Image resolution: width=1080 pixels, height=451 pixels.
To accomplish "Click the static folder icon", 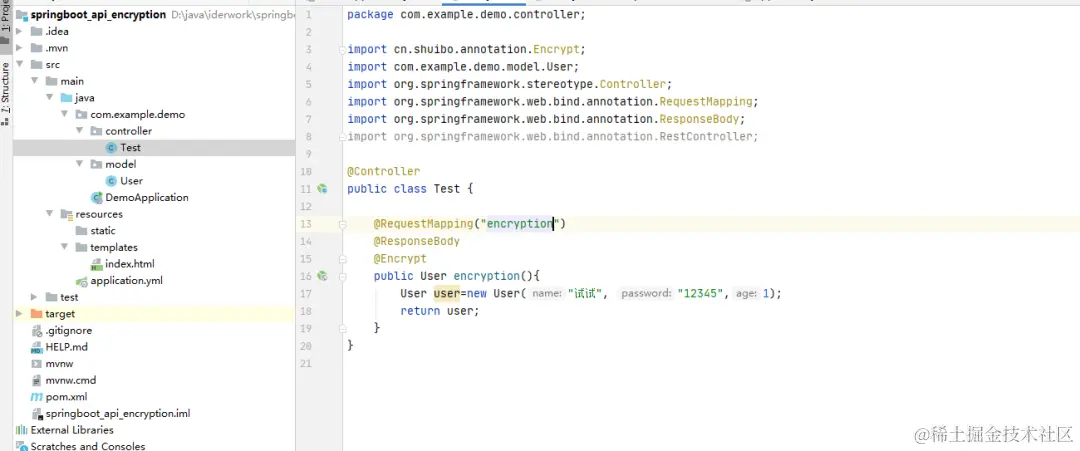I will [82, 231].
